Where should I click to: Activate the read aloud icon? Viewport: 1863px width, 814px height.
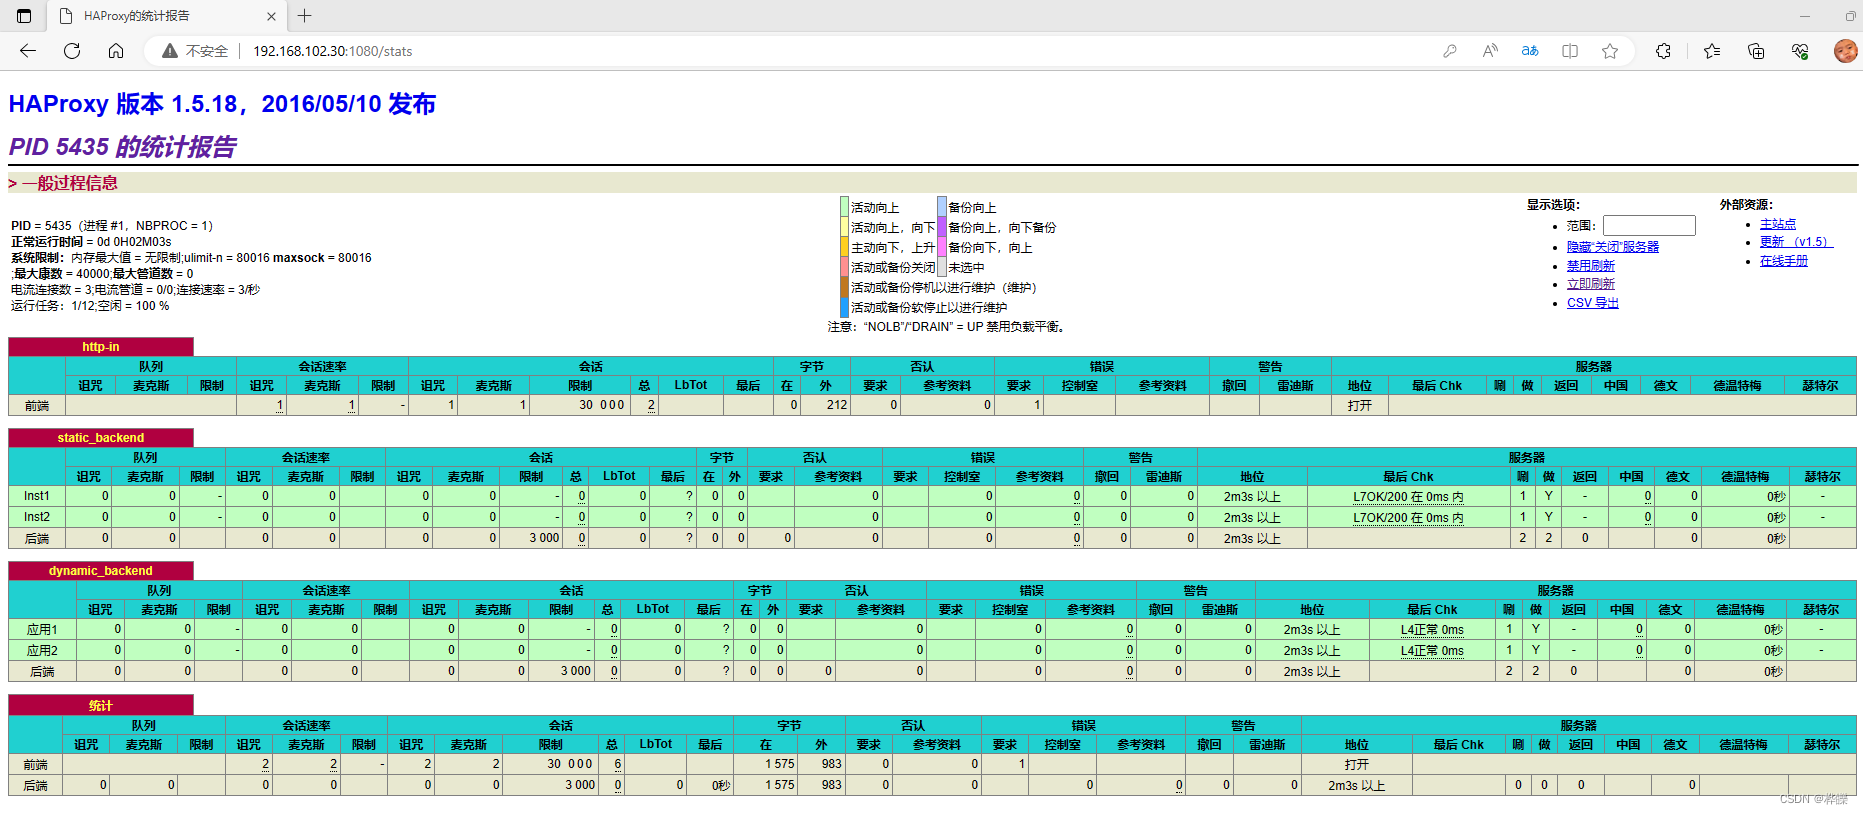(x=1490, y=51)
